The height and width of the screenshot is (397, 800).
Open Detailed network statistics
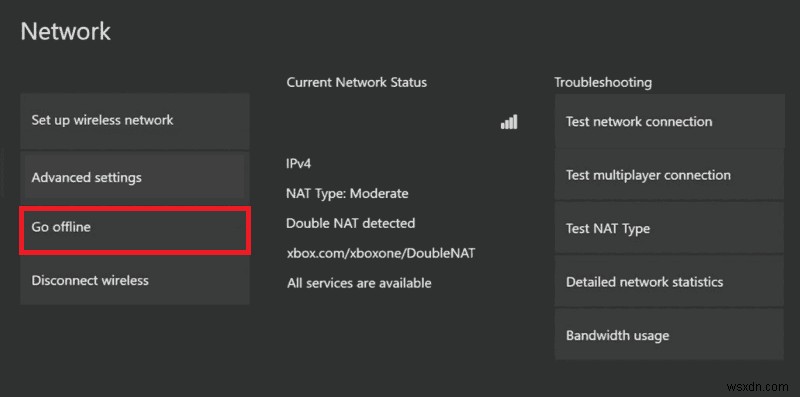click(669, 282)
